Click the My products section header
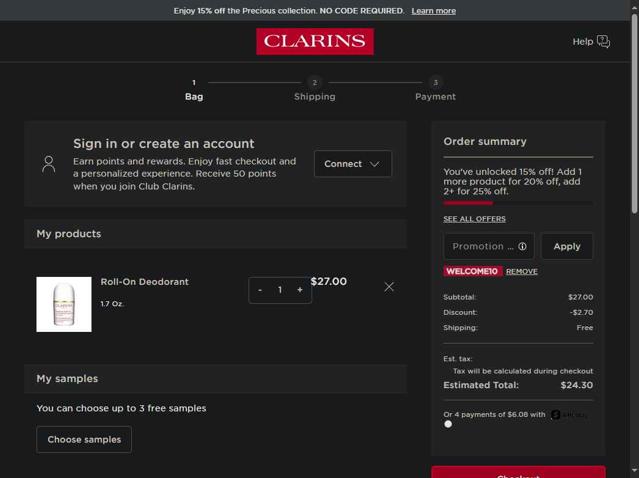The width and height of the screenshot is (639, 478). pyautogui.click(x=216, y=233)
